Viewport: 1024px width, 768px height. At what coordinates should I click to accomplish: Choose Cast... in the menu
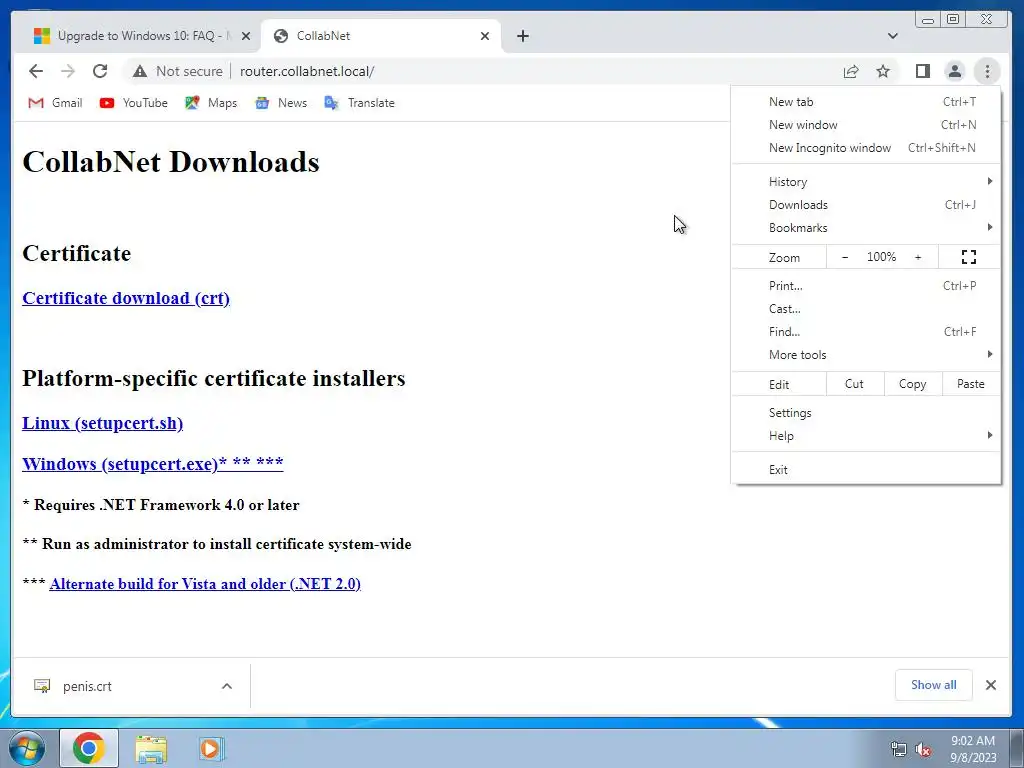pos(866,309)
